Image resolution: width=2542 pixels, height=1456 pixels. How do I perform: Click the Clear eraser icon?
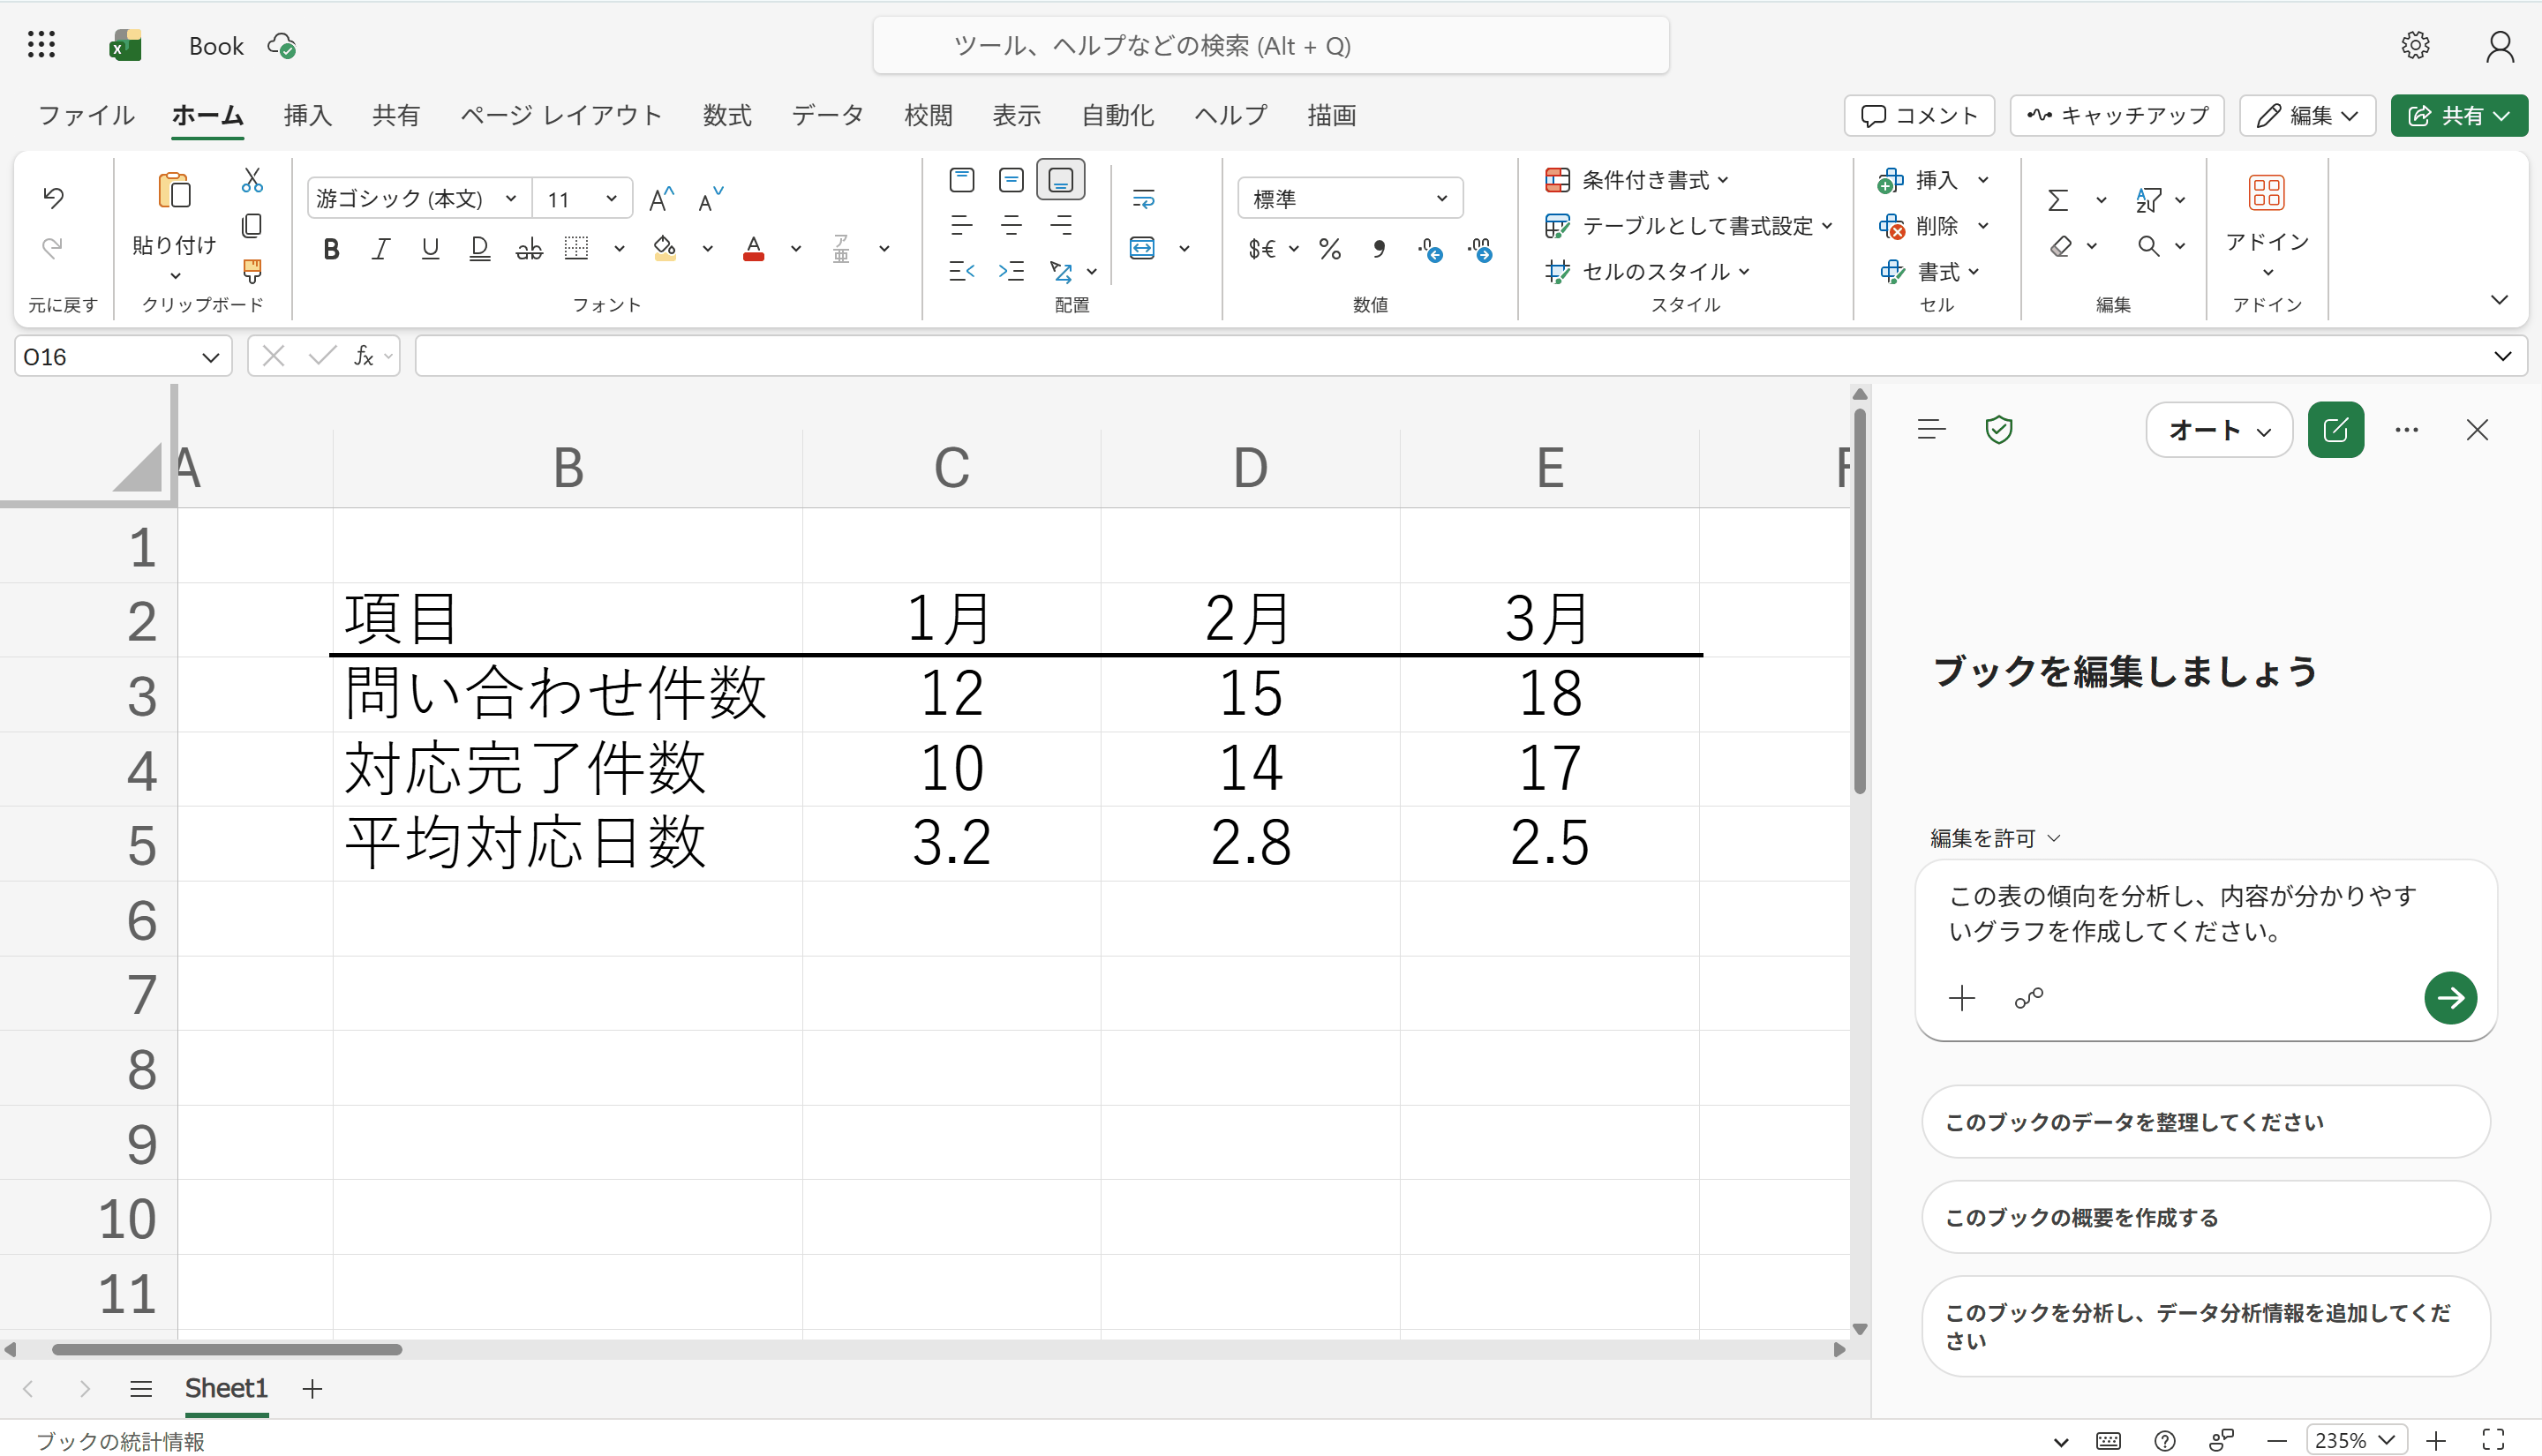tap(2060, 246)
